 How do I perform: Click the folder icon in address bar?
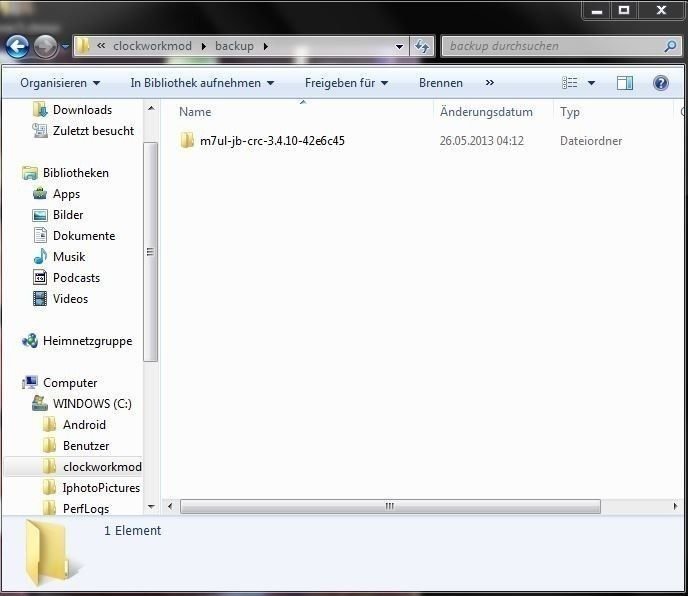pyautogui.click(x=82, y=46)
